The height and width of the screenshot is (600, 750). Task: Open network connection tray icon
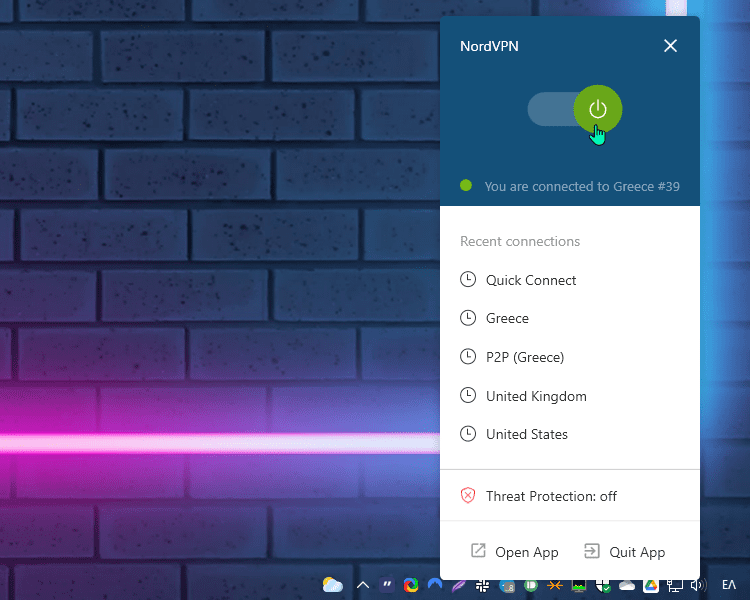675,585
